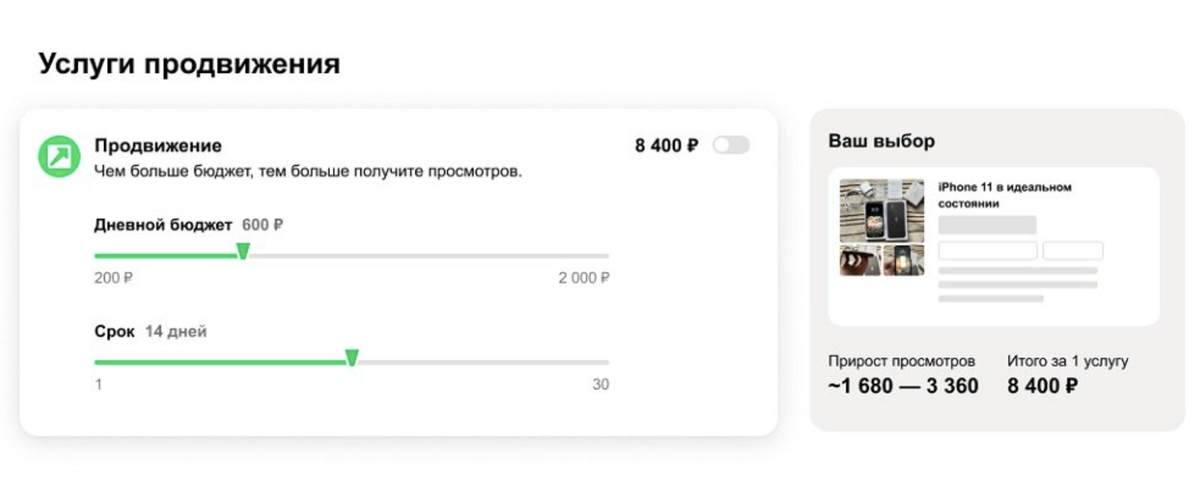This screenshot has height=486, width=1200.
Task: Click the Прирост просмотров estimate value
Action: 903,386
